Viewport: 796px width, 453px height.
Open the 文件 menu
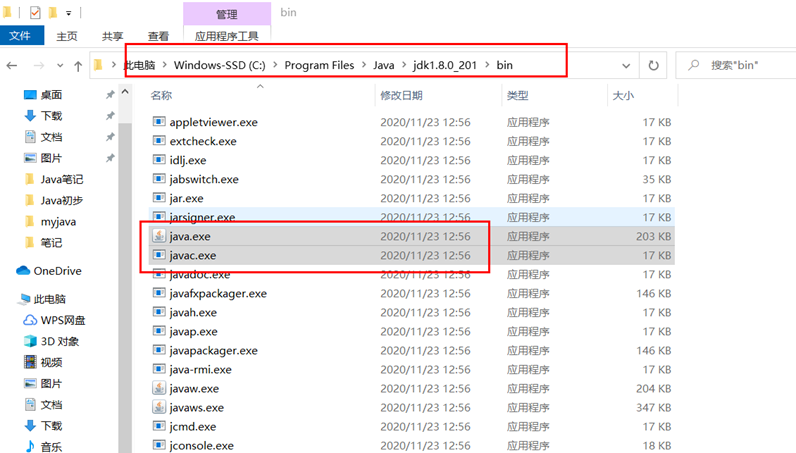coord(21,36)
